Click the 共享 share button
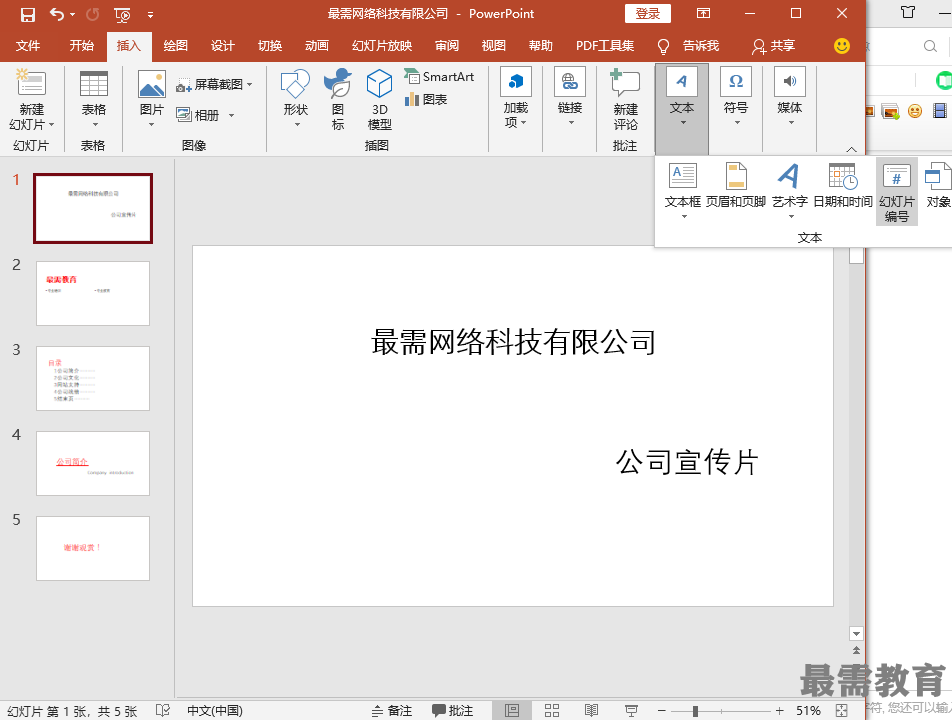The height and width of the screenshot is (720, 952). [x=774, y=46]
